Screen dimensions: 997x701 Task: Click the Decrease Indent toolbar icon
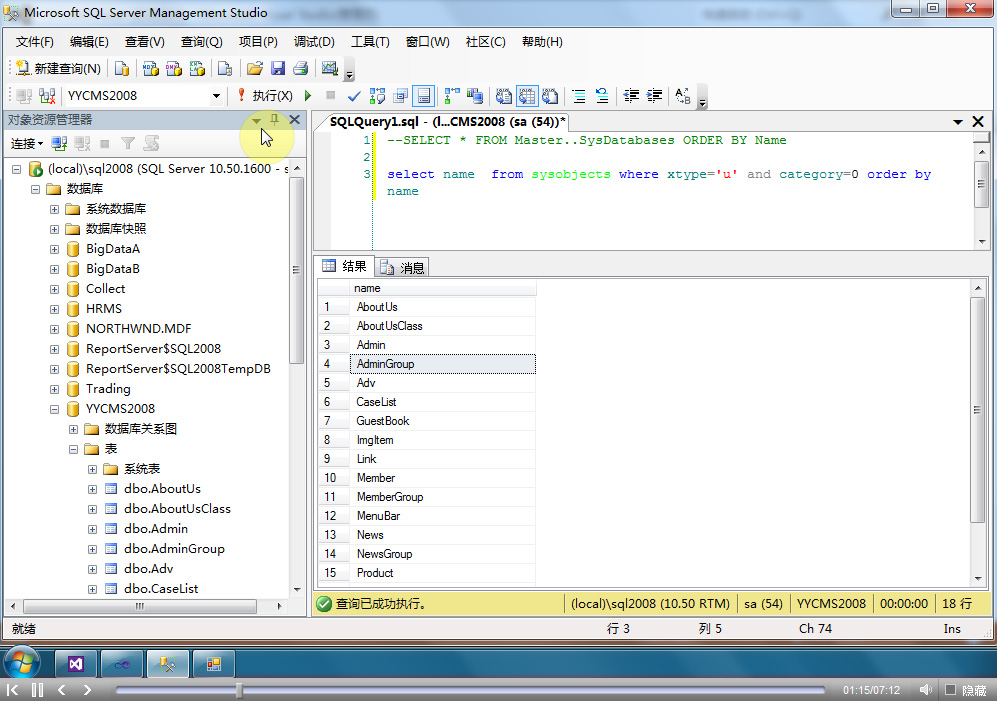(631, 96)
